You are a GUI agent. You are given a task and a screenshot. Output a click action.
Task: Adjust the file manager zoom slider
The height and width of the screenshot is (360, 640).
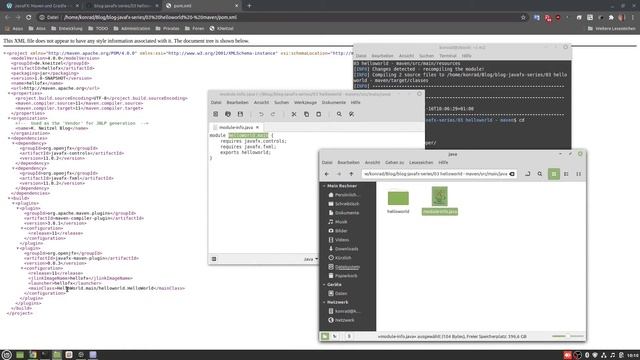pos(568,336)
